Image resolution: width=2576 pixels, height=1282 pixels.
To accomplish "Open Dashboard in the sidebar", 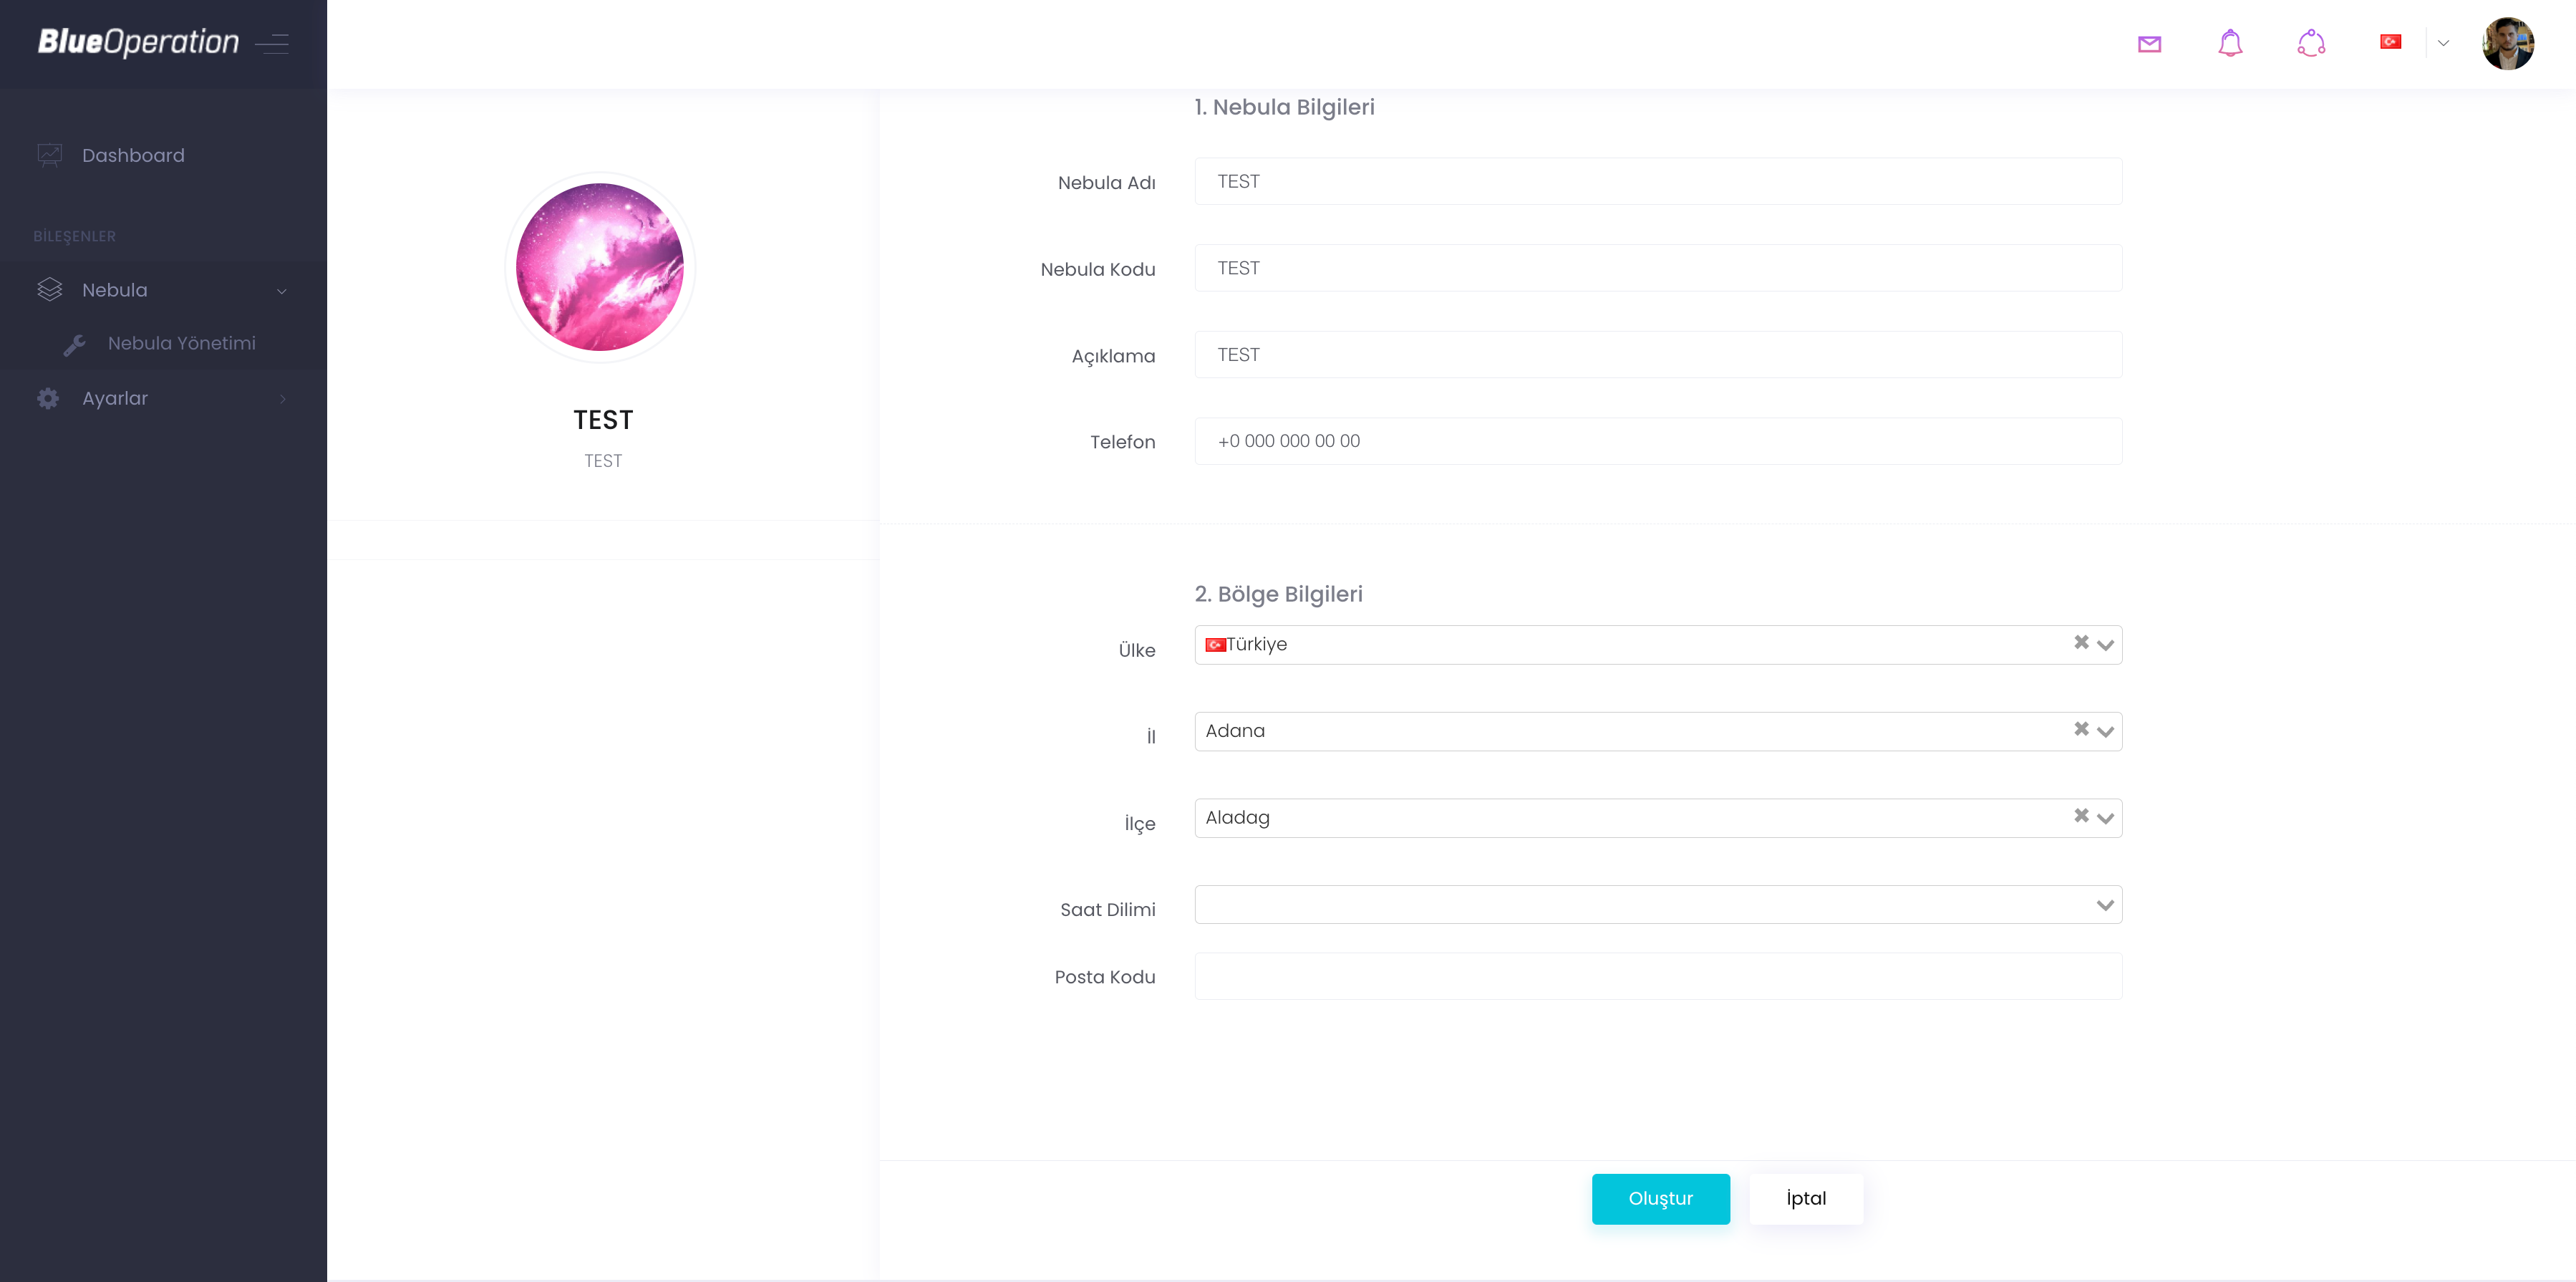I will 133,155.
